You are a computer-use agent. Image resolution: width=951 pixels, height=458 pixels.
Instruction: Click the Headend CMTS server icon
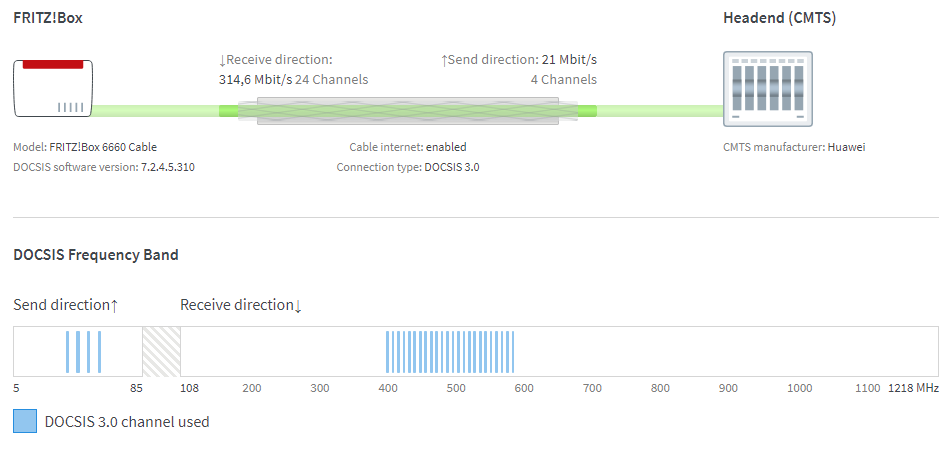pos(768,89)
